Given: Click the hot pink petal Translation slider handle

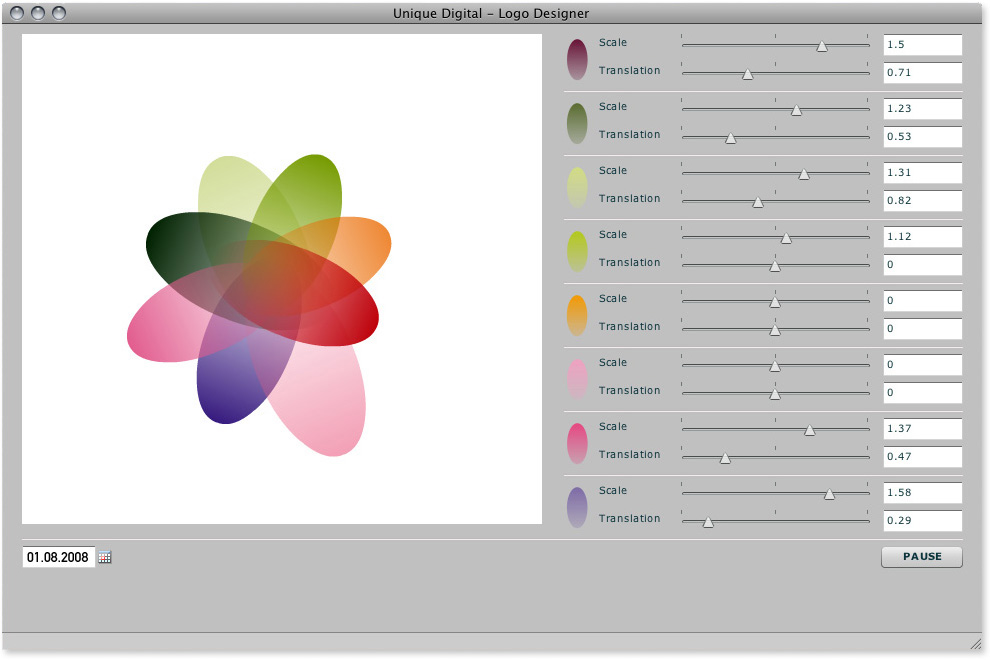Looking at the screenshot, I should click(725, 458).
